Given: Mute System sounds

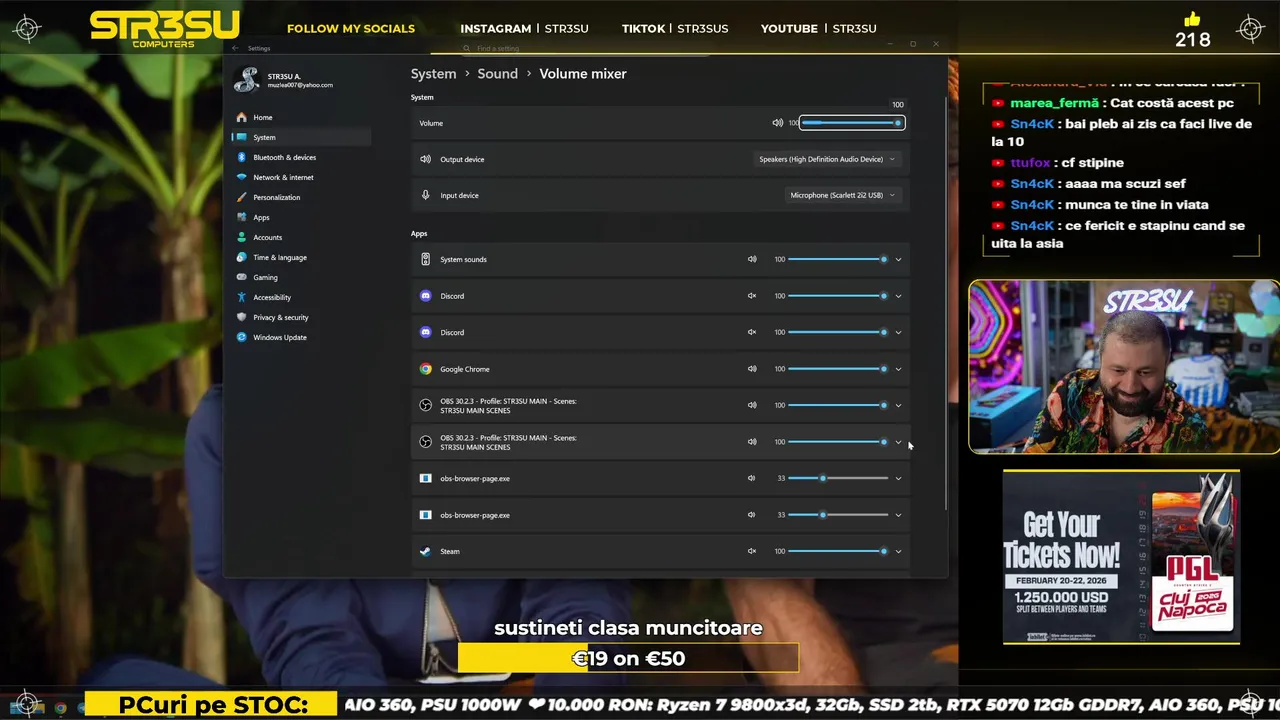Looking at the screenshot, I should coord(752,259).
